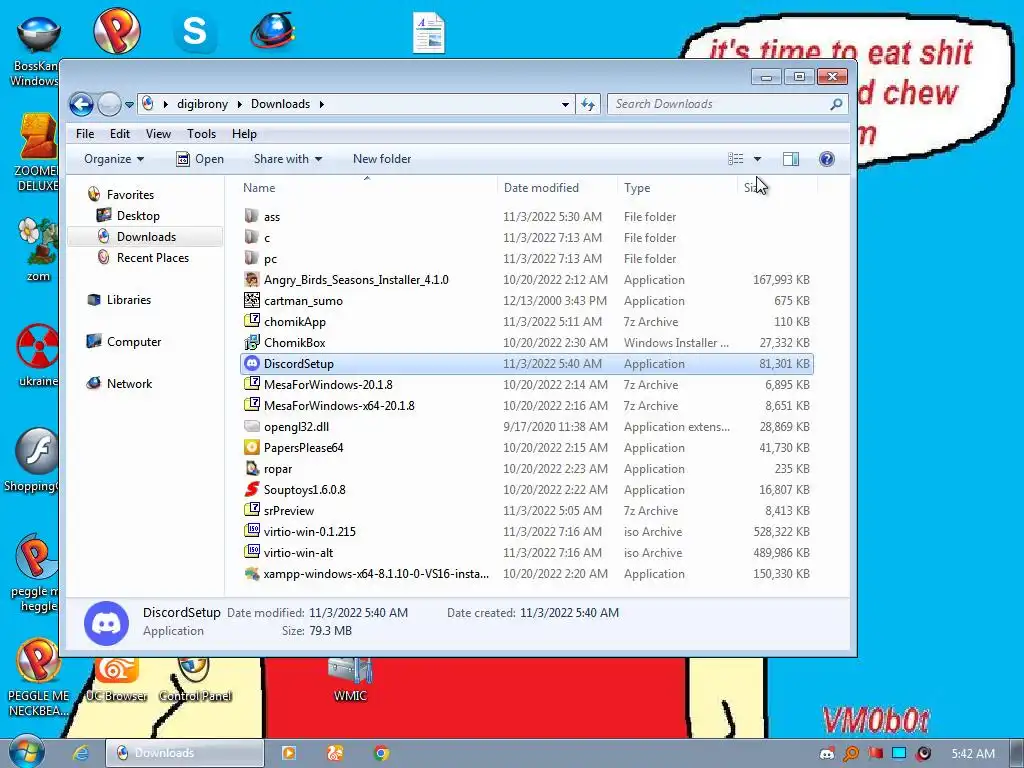Click the digibrony breadcrumb segment
Viewport: 1024px width, 768px height.
click(202, 104)
